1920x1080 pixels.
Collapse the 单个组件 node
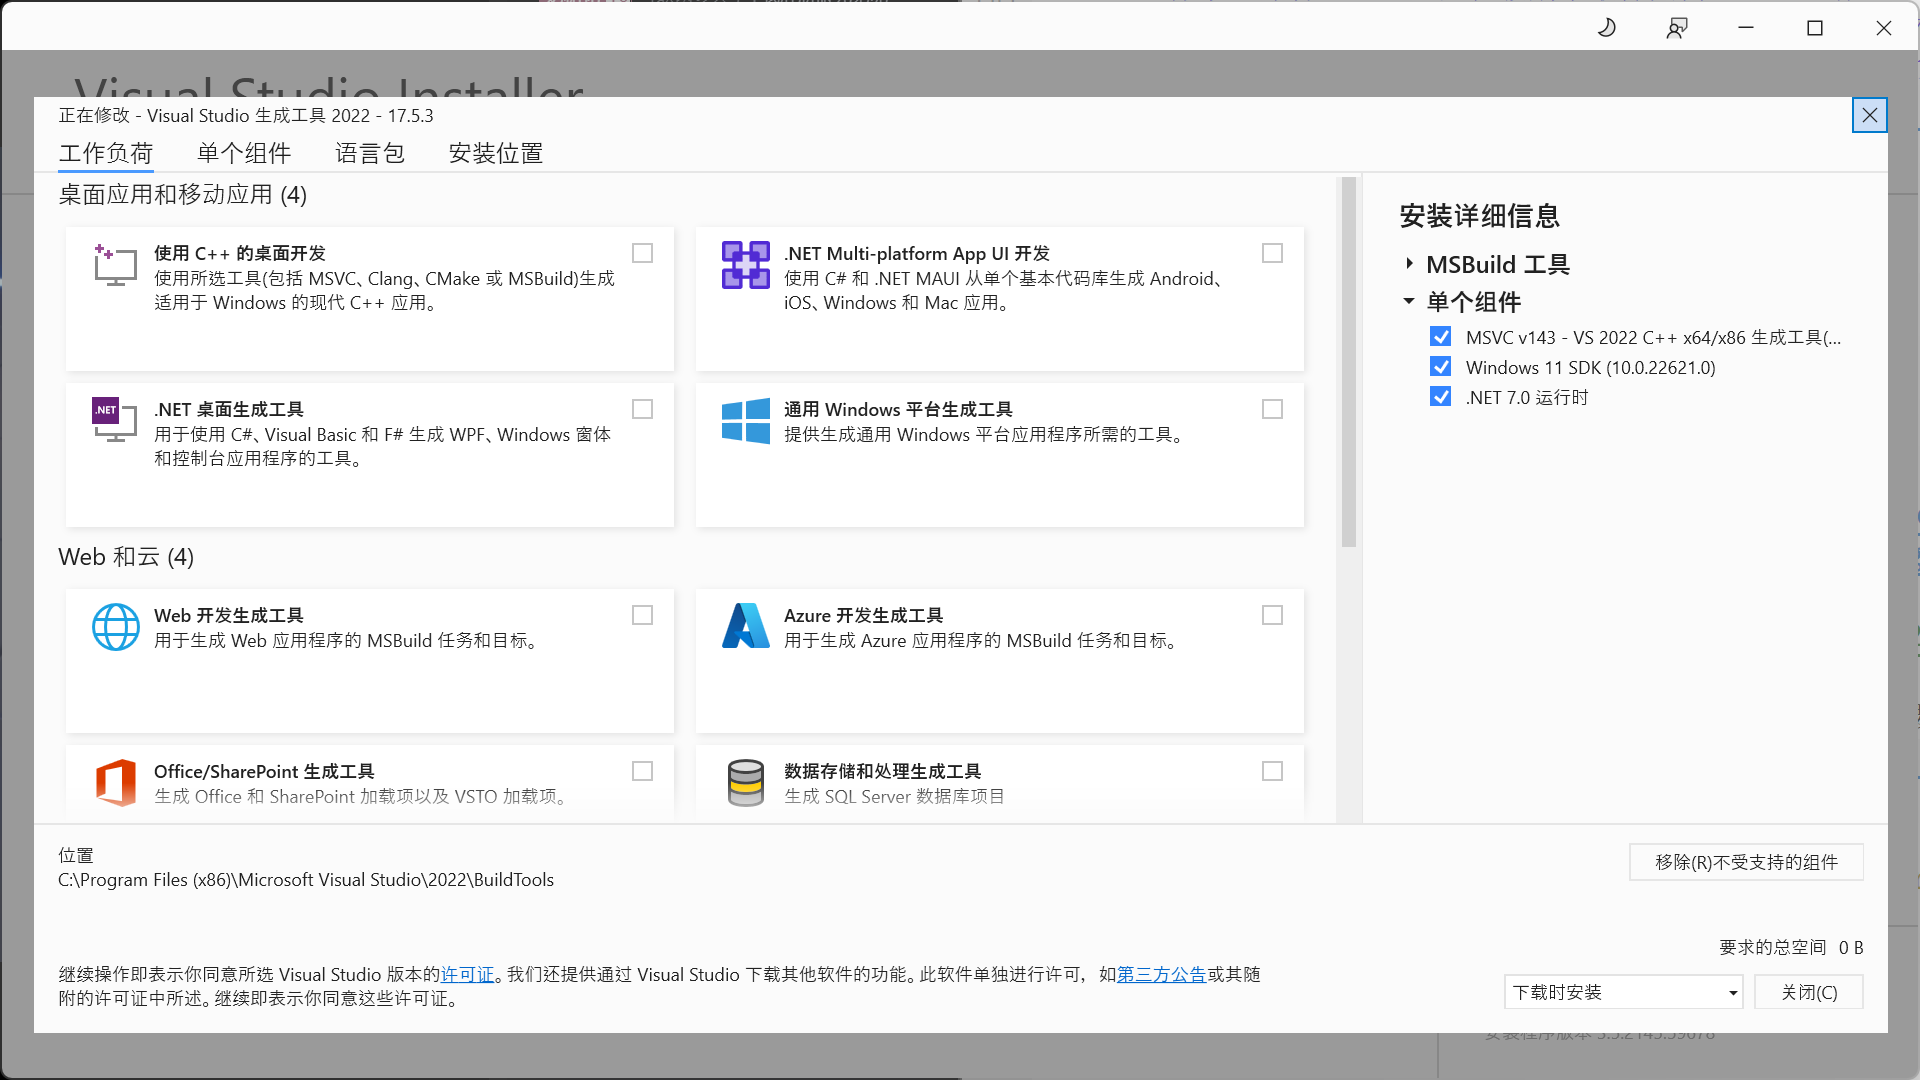tap(1409, 301)
